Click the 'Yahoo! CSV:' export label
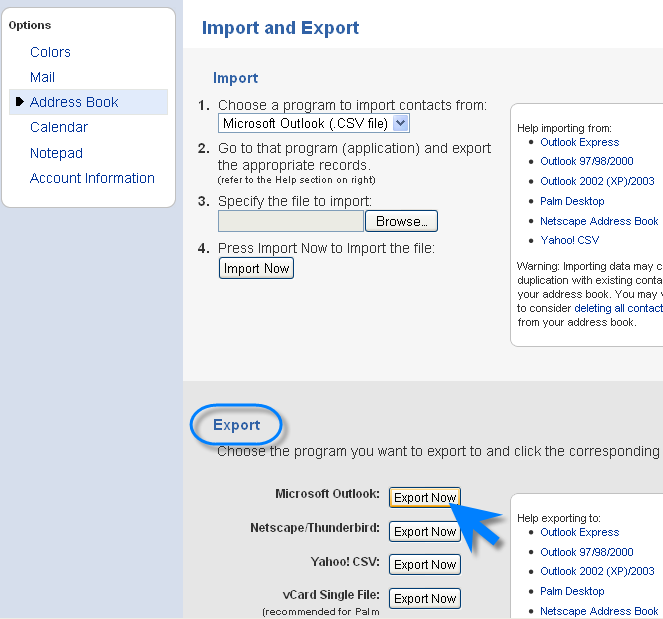The width and height of the screenshot is (663, 619). tap(345, 561)
